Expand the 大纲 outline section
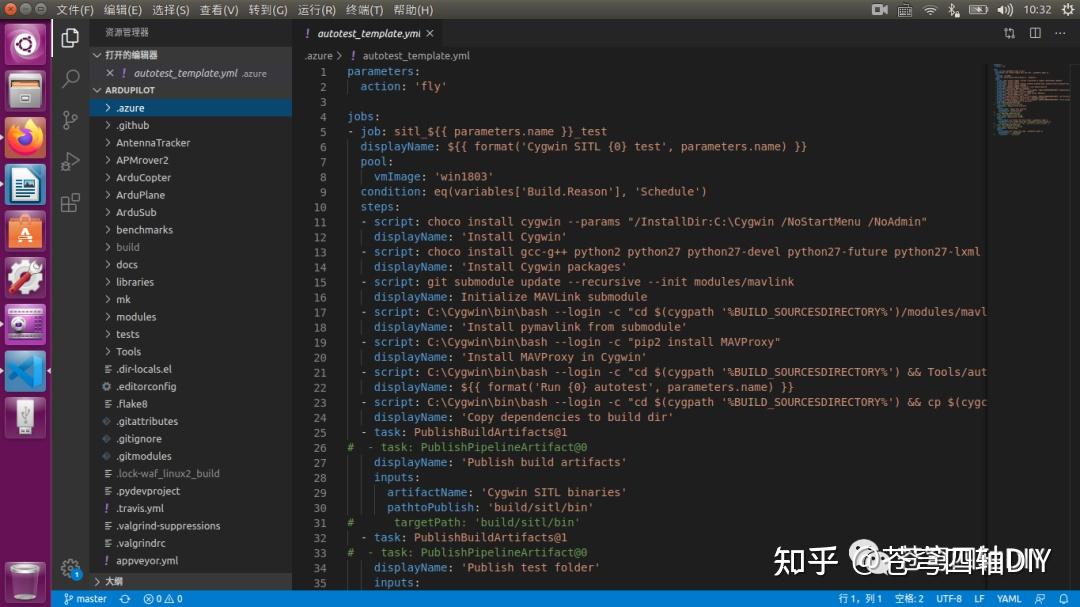Viewport: 1080px width, 607px height. (x=191, y=582)
